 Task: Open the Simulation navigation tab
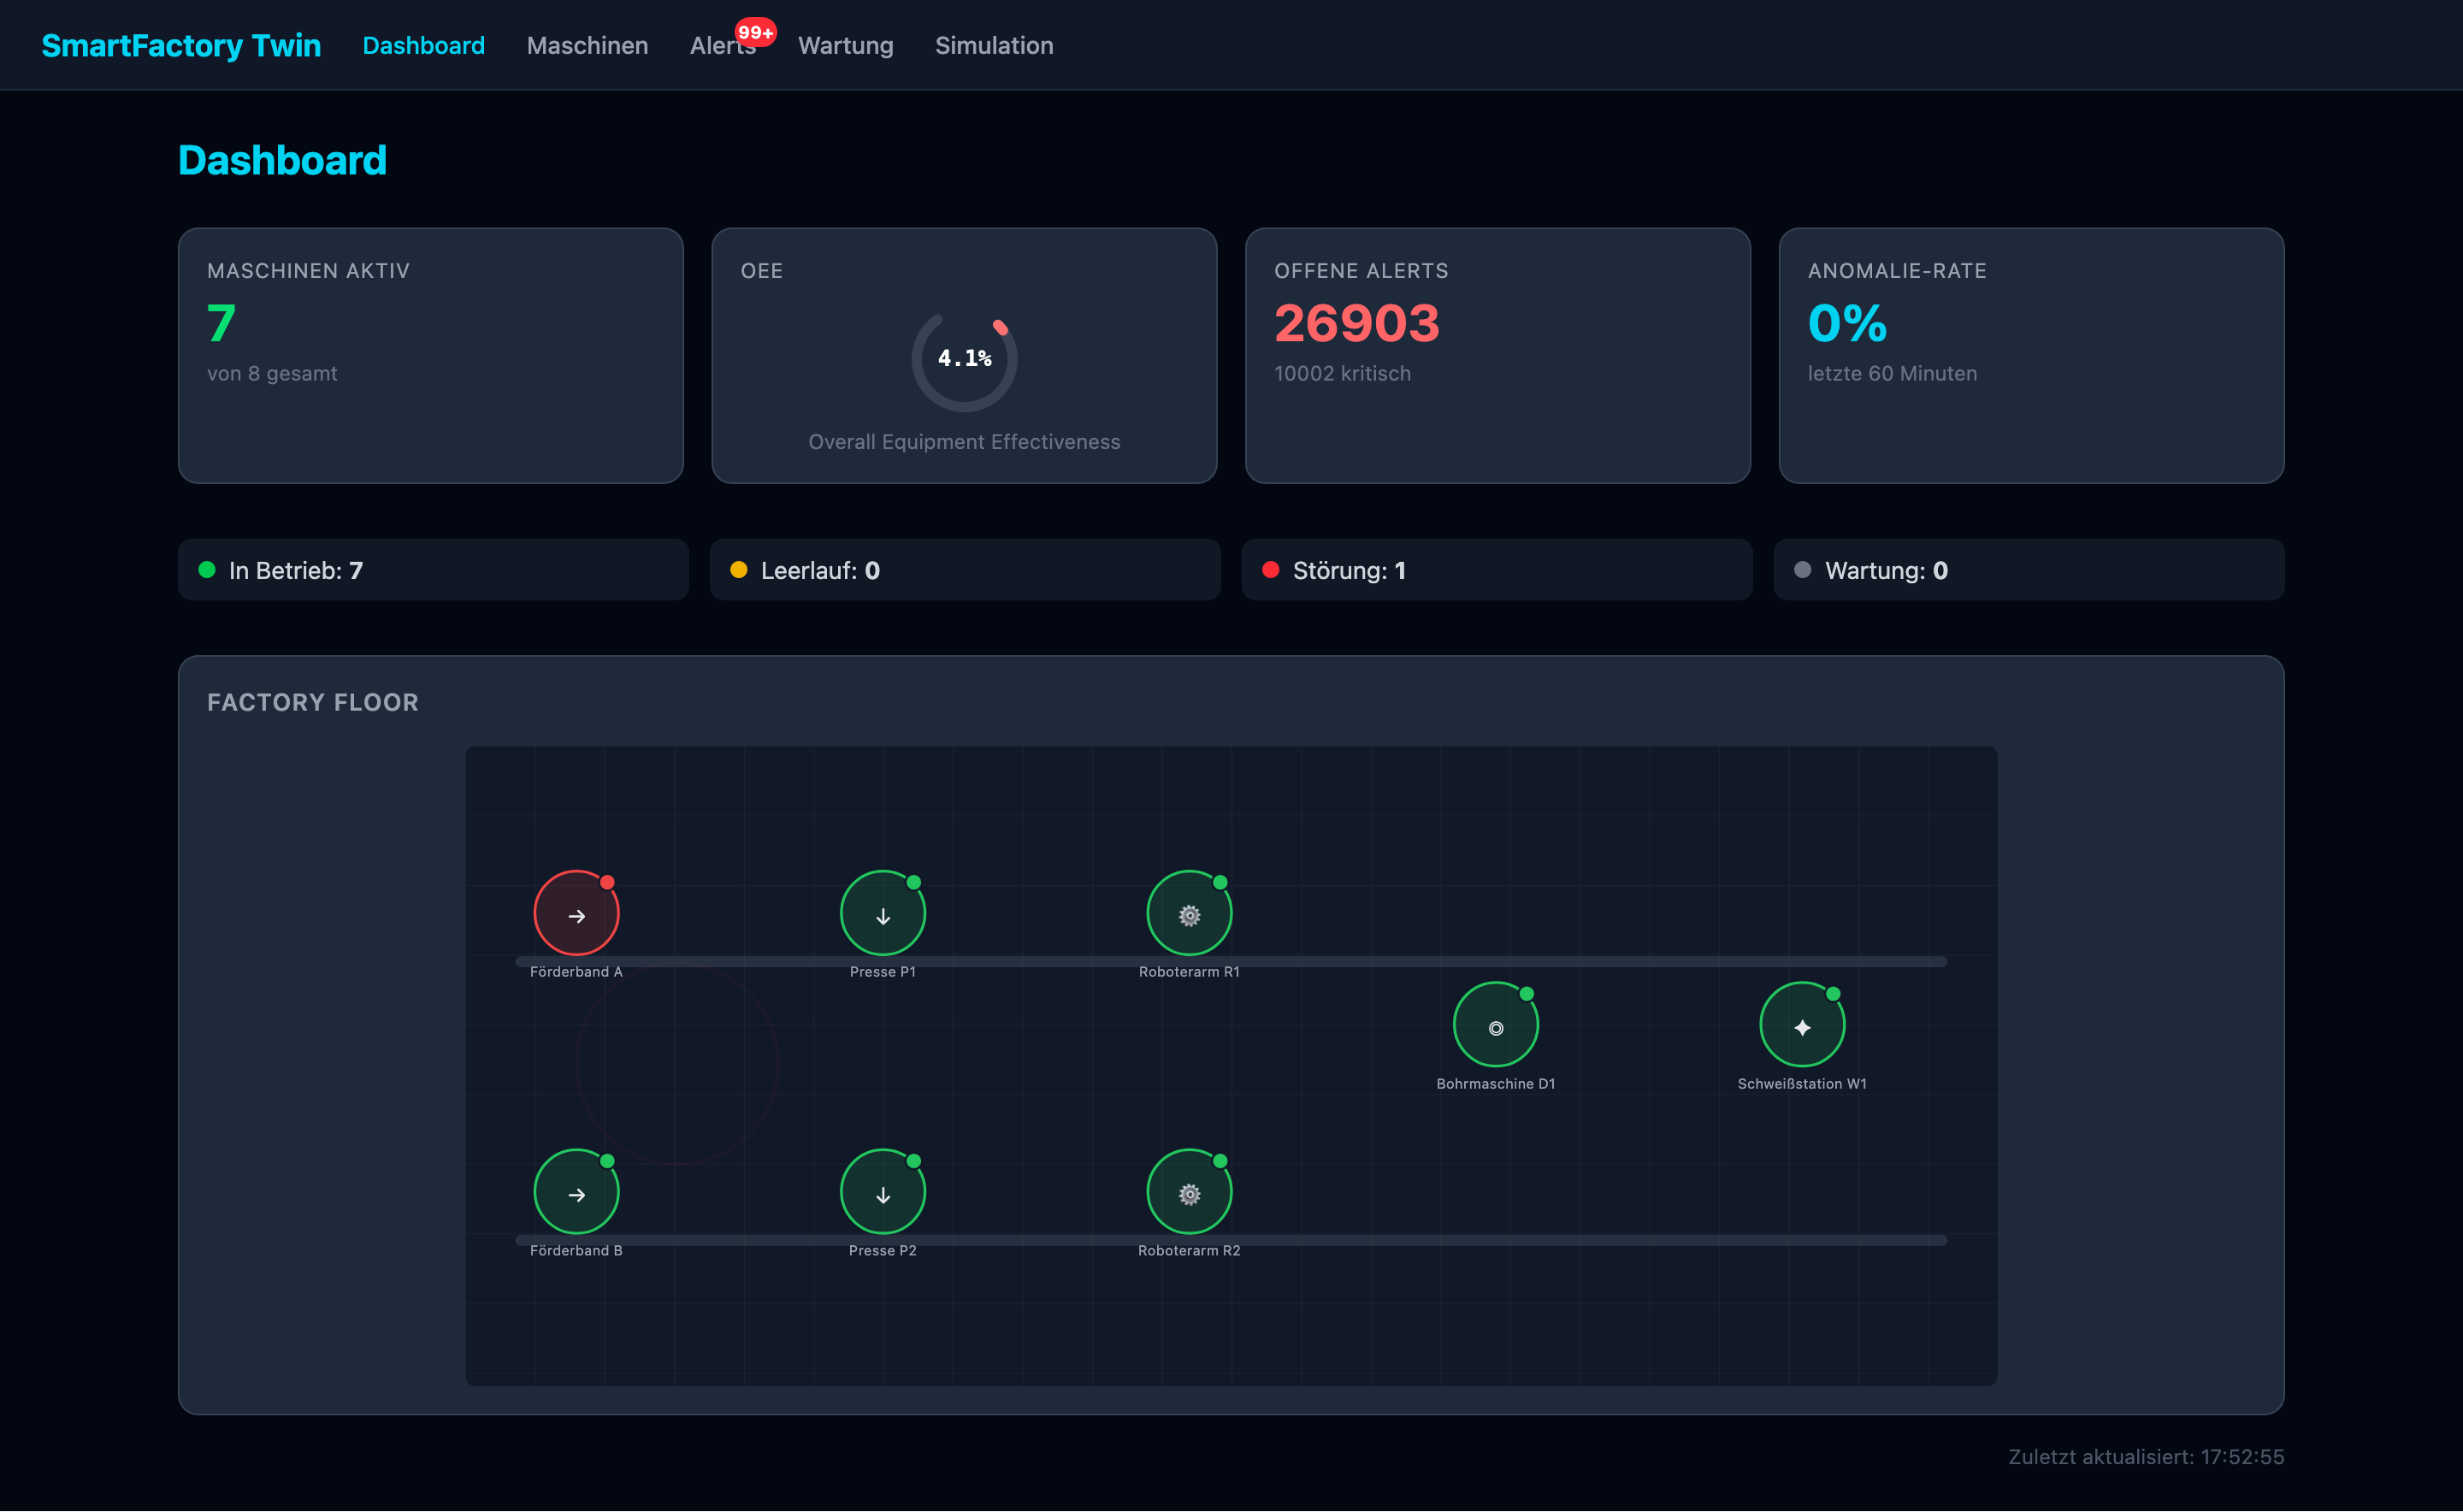993,46
